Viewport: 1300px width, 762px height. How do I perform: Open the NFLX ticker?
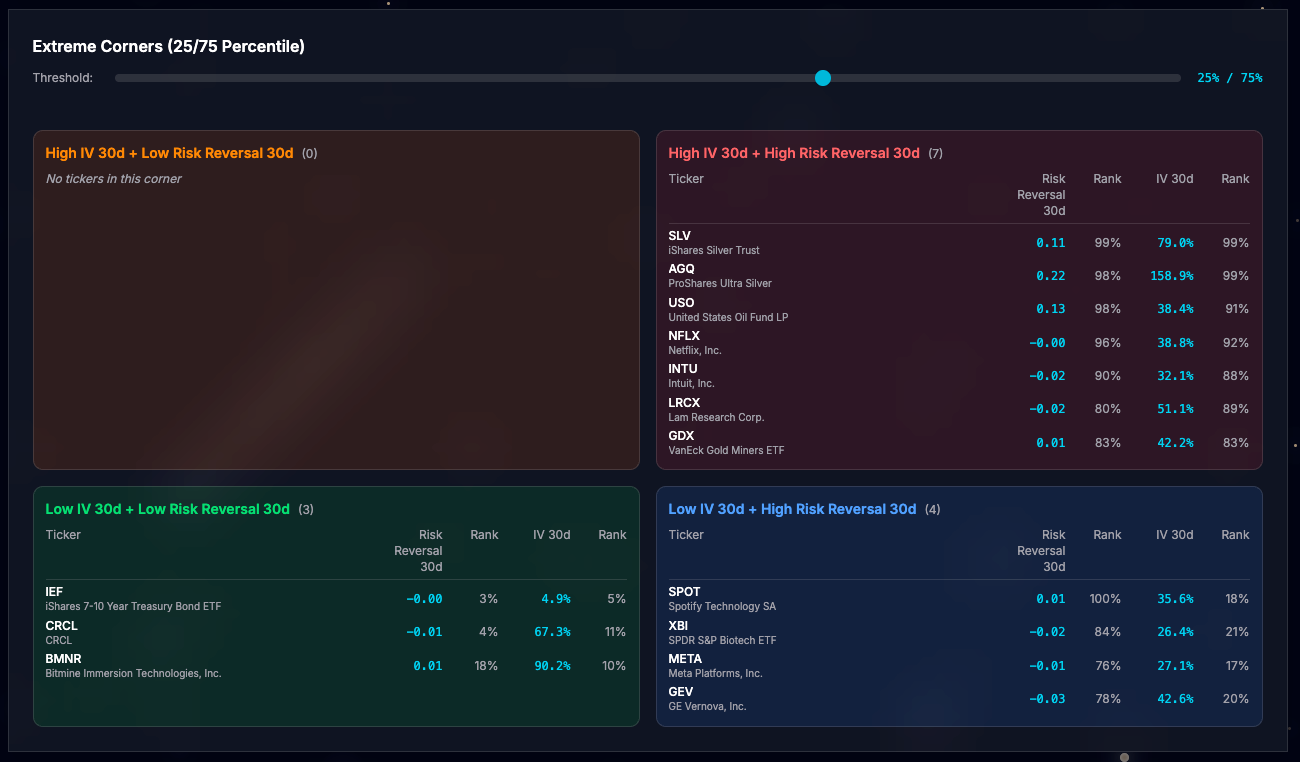click(x=684, y=336)
